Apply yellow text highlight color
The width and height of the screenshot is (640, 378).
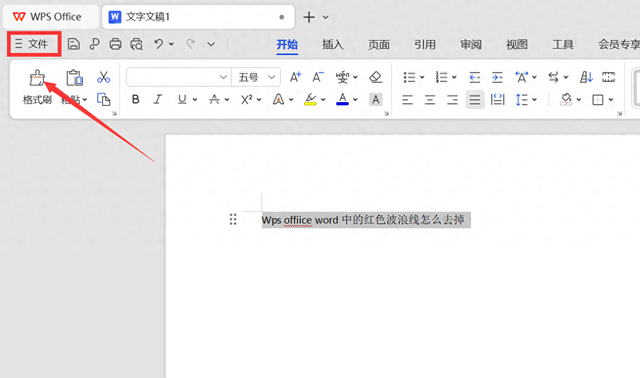pos(311,99)
